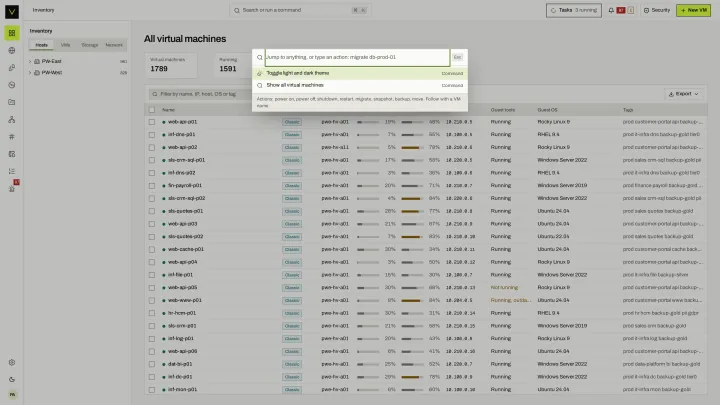The image size is (720, 405).
Task: Click the shield icon next to Security
Action: click(x=647, y=10)
